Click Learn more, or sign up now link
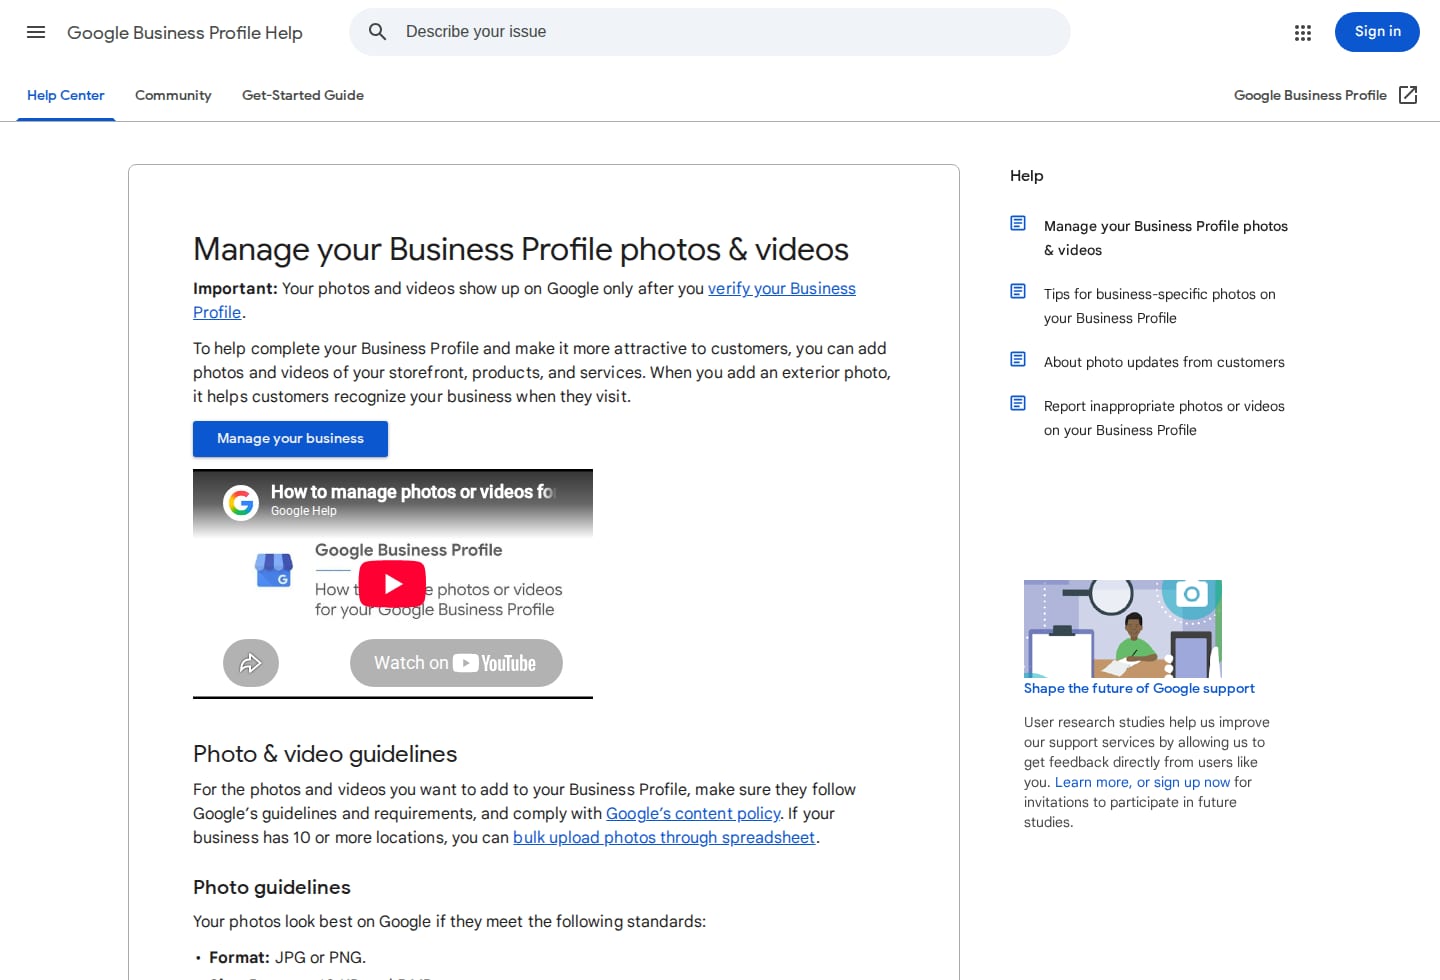1440x980 pixels. (1142, 783)
